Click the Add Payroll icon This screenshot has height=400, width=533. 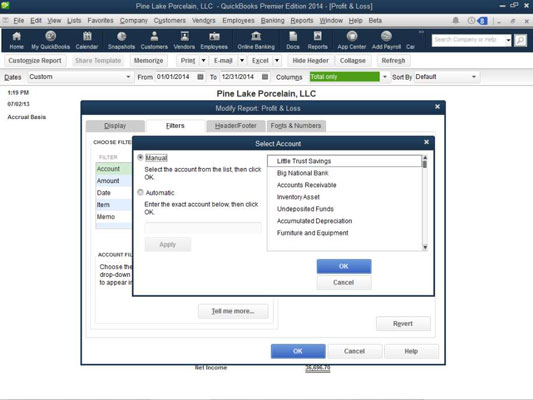pyautogui.click(x=386, y=40)
